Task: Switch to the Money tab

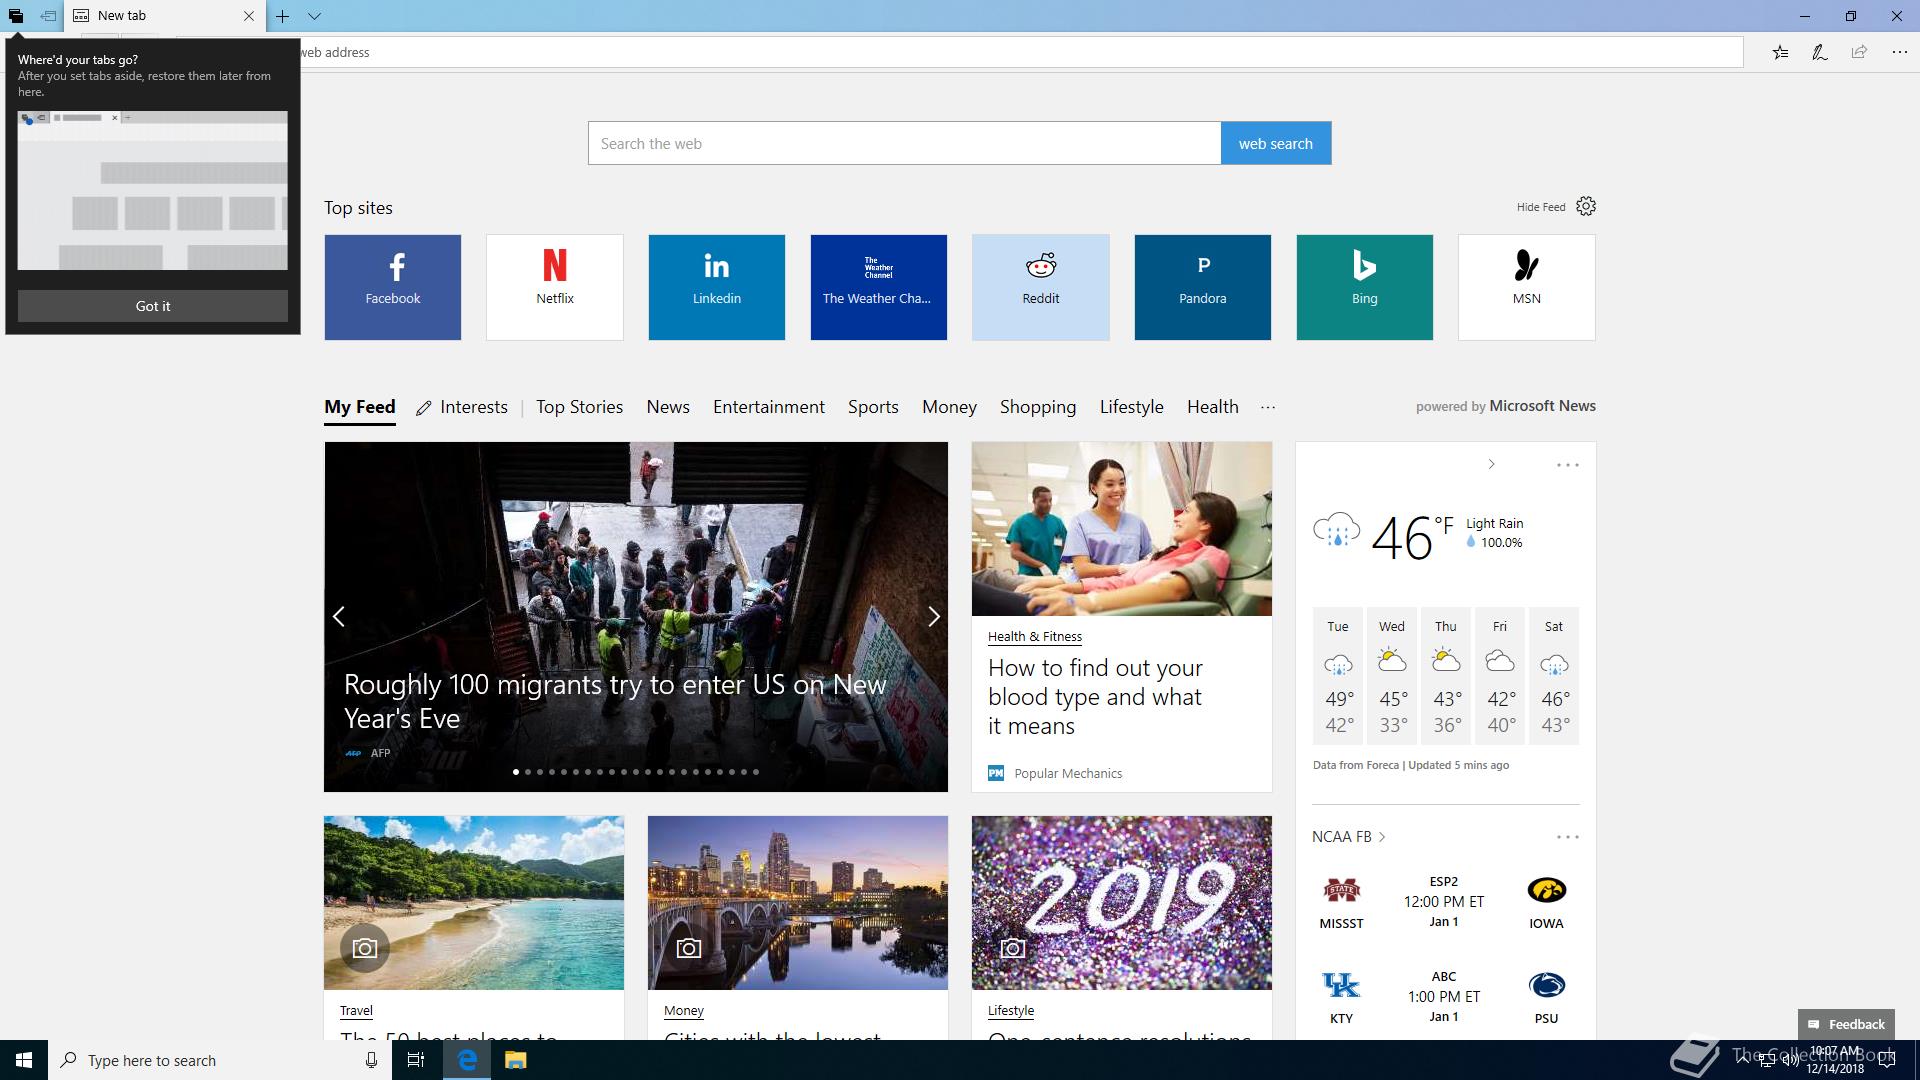Action: [949, 407]
